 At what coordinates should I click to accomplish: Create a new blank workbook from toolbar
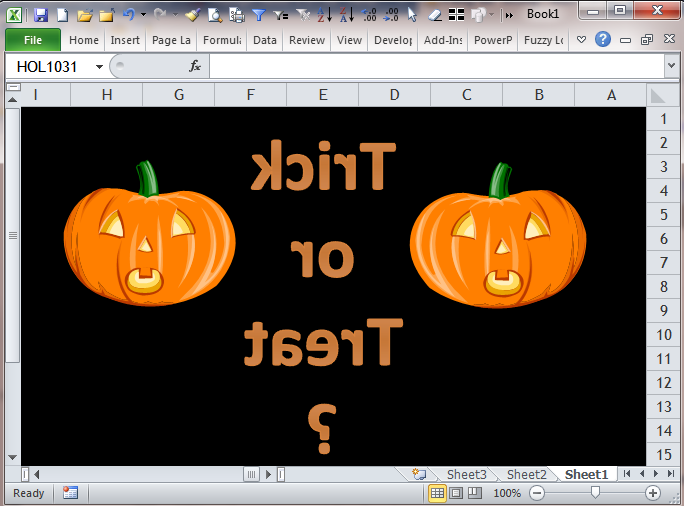click(62, 15)
